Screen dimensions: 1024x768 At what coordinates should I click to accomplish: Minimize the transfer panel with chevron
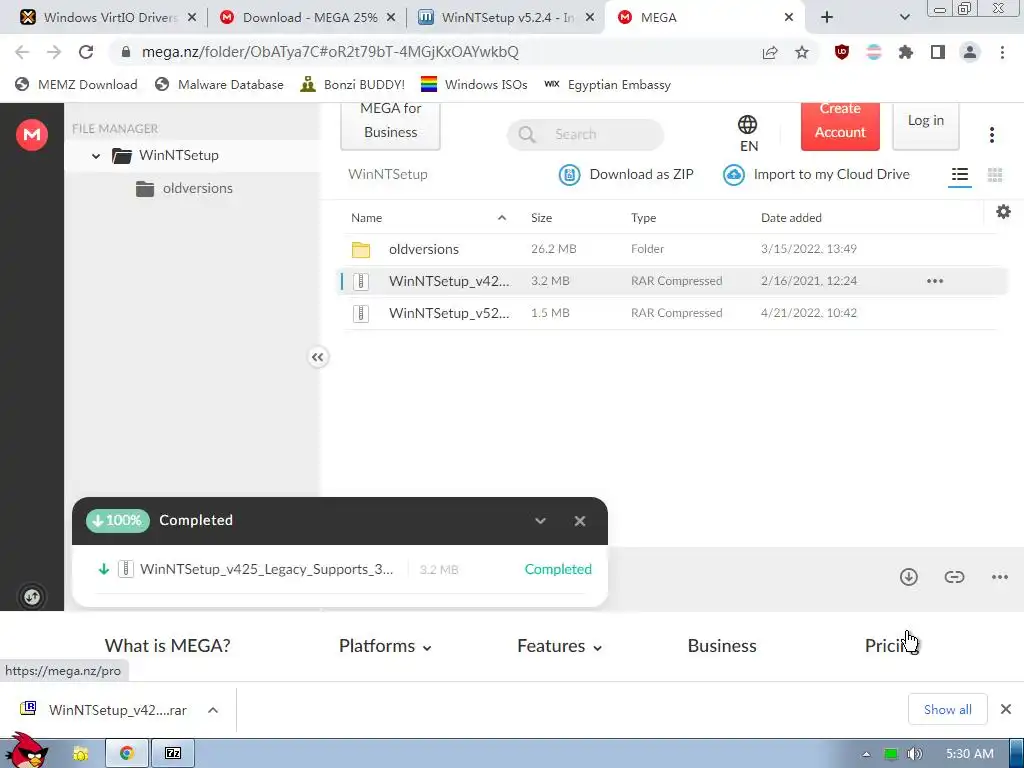(540, 520)
